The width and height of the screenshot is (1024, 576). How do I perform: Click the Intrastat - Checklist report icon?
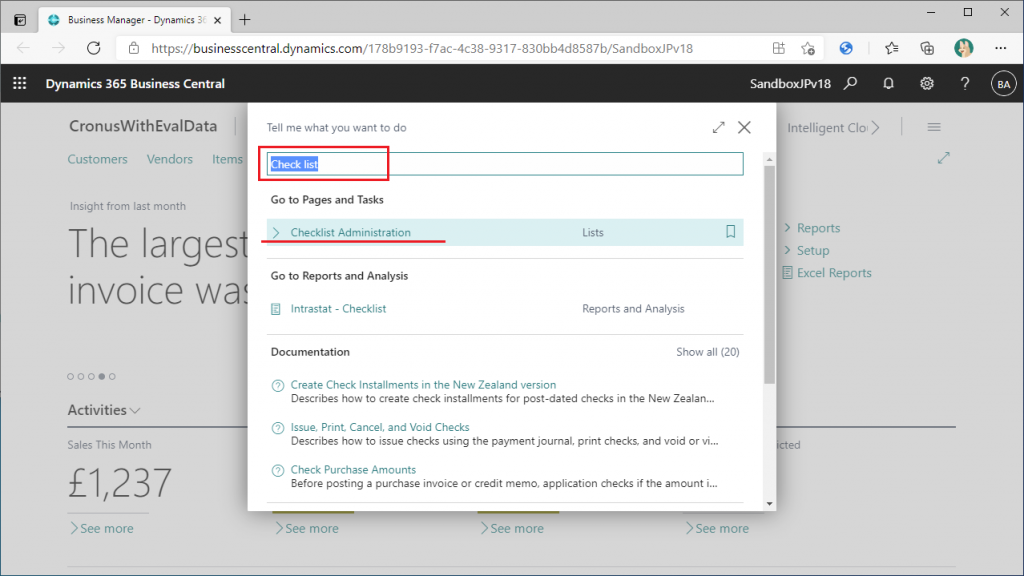tap(276, 309)
